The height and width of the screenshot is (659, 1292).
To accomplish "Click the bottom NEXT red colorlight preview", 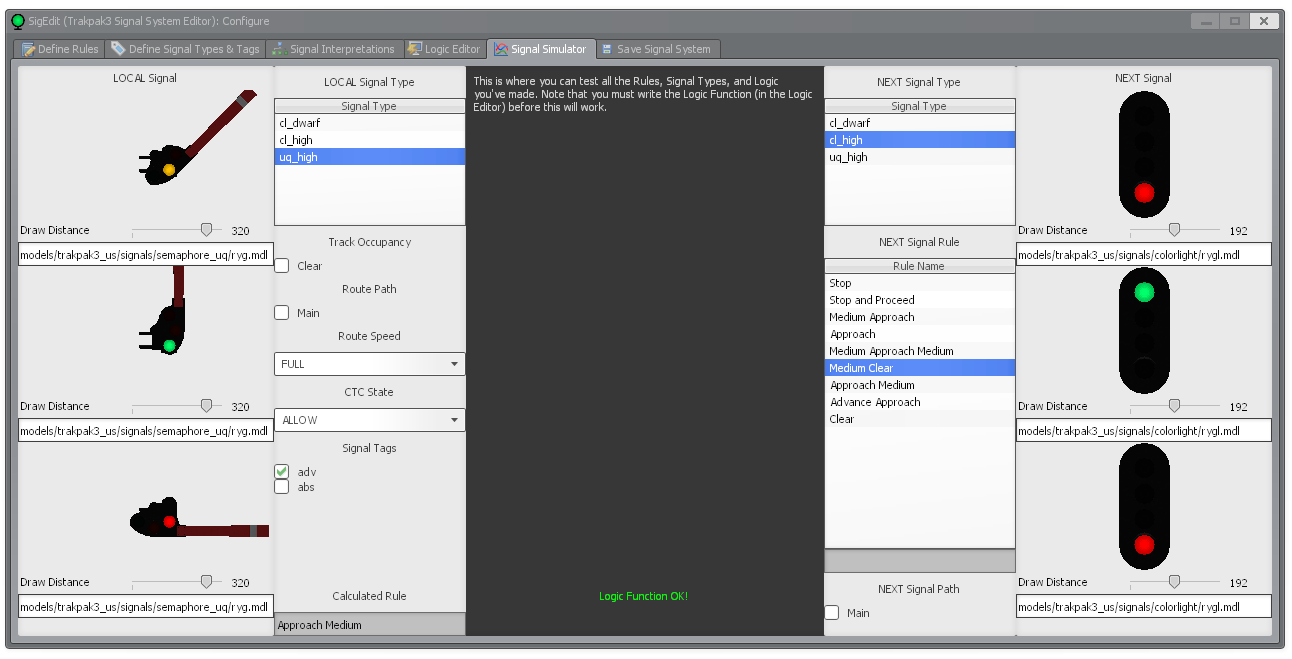I will click(x=1144, y=507).
